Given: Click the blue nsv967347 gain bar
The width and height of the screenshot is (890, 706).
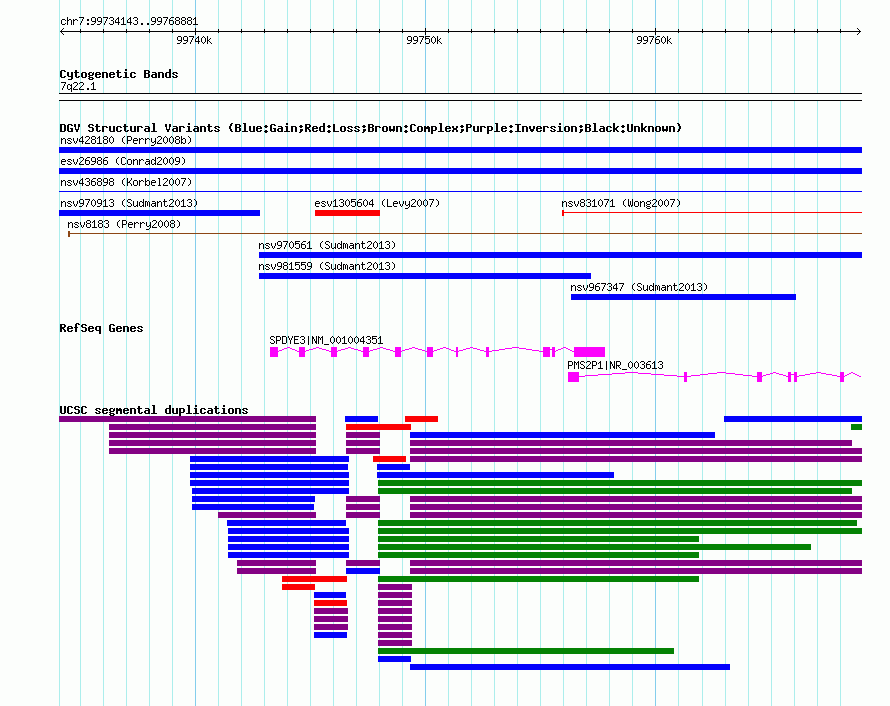Looking at the screenshot, I should tap(683, 297).
